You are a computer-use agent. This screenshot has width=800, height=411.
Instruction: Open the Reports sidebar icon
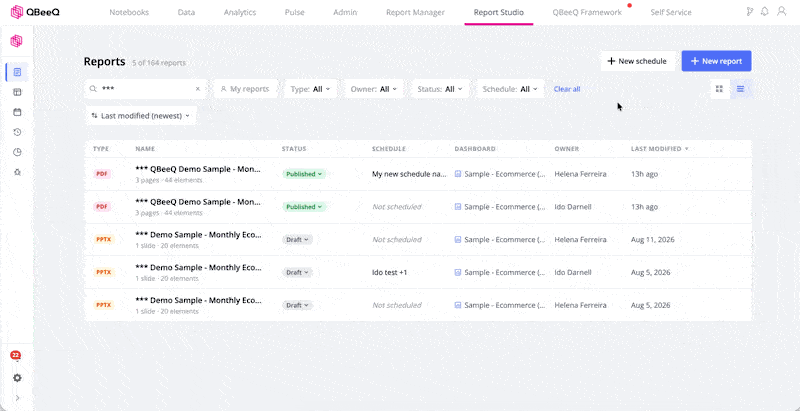(x=17, y=72)
